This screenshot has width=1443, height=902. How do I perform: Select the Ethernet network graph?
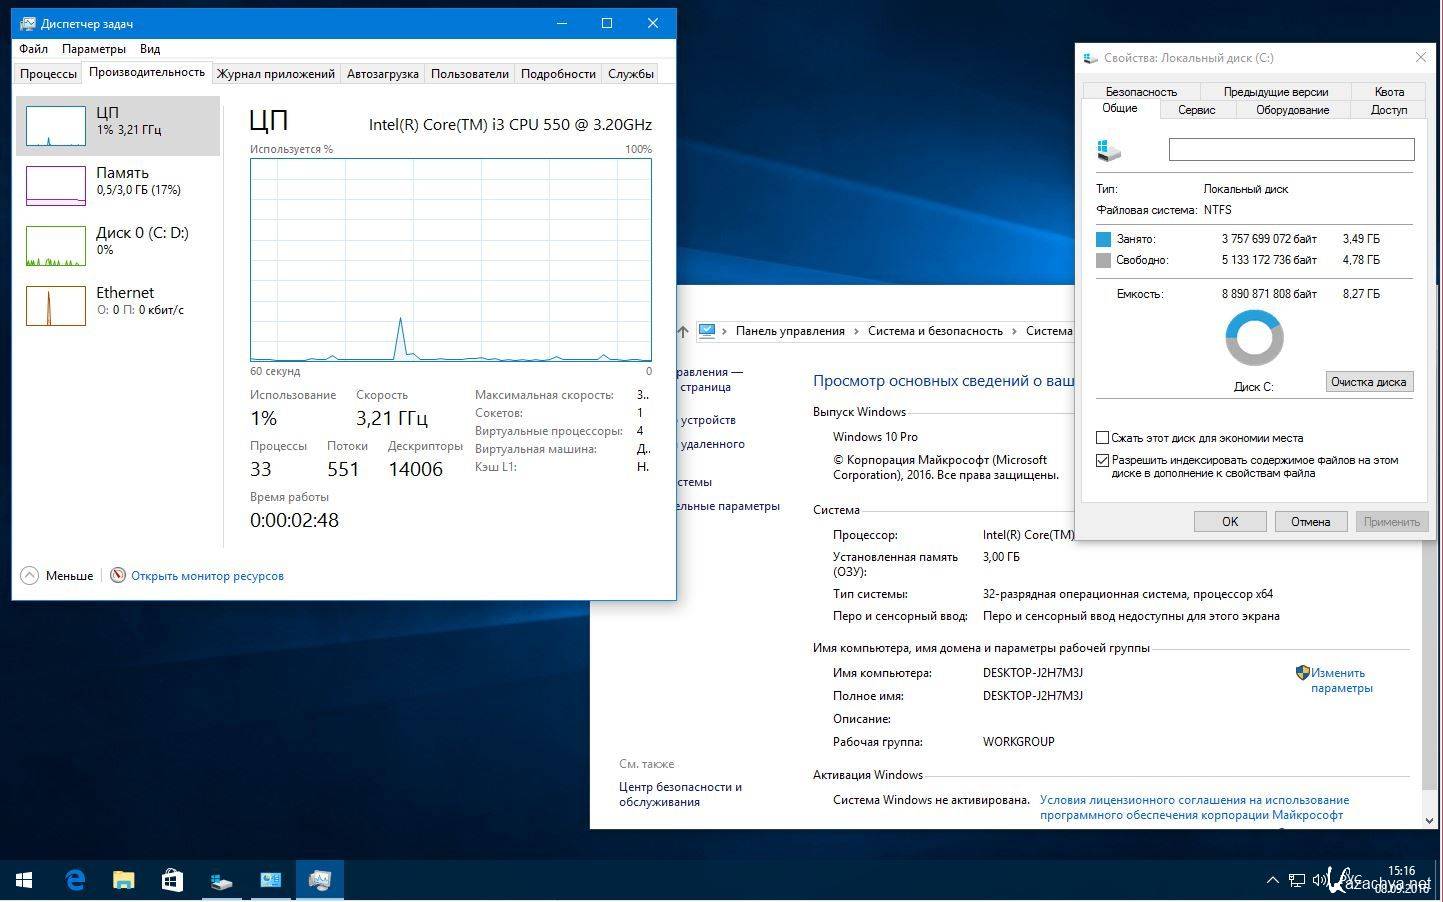[x=55, y=306]
